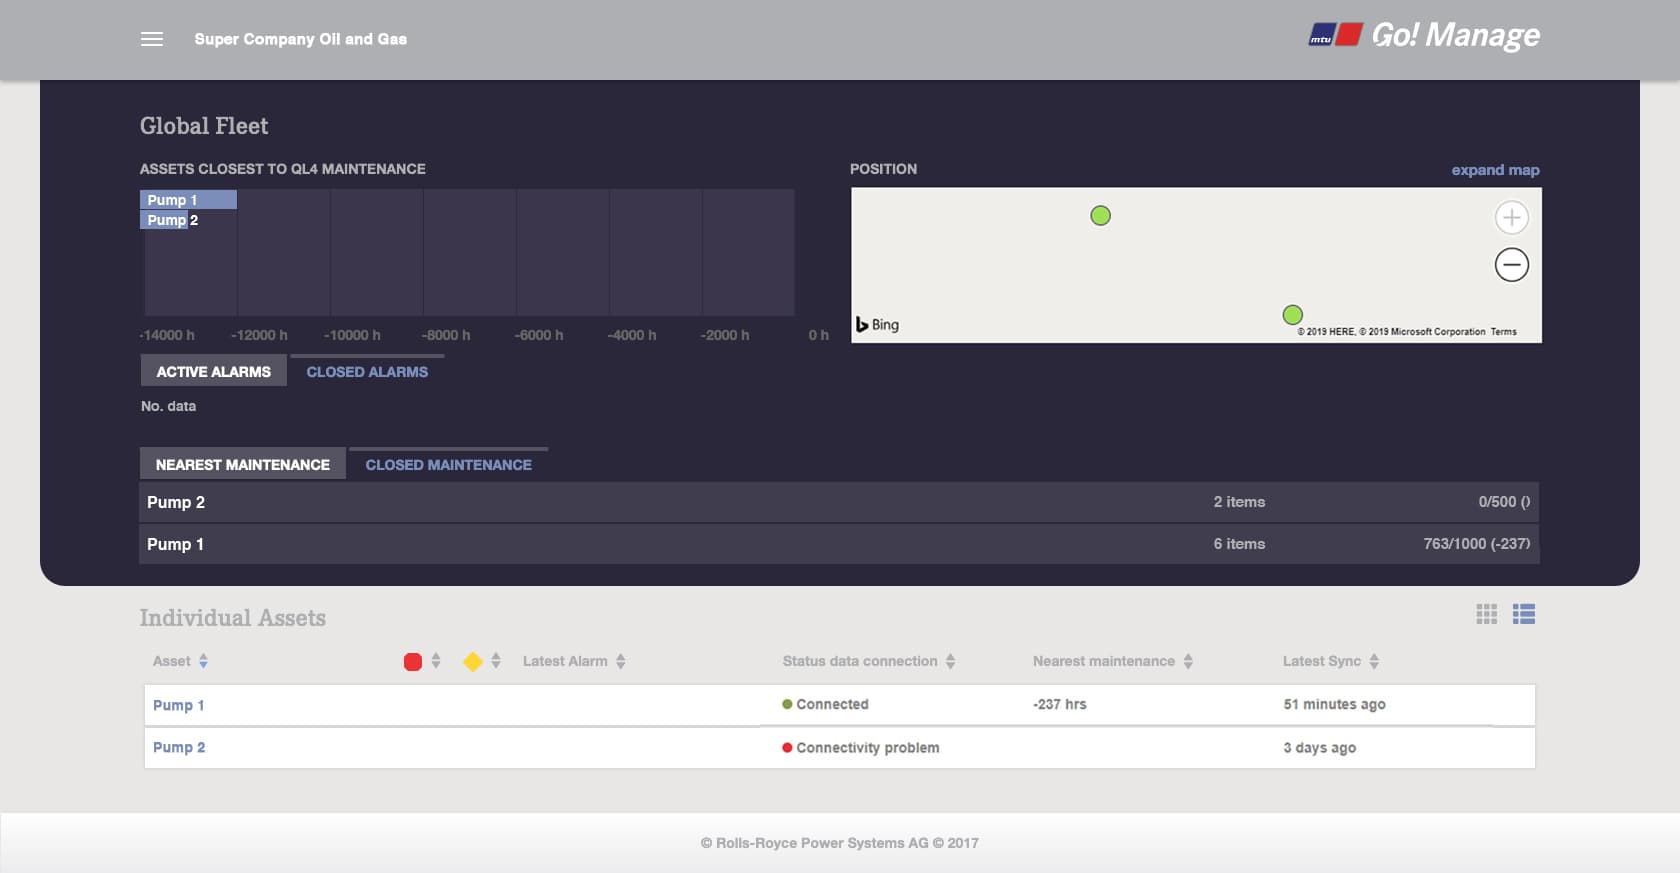The image size is (1680, 873).
Task: Click the '2 items' count for Pump 2
Action: 1239,502
